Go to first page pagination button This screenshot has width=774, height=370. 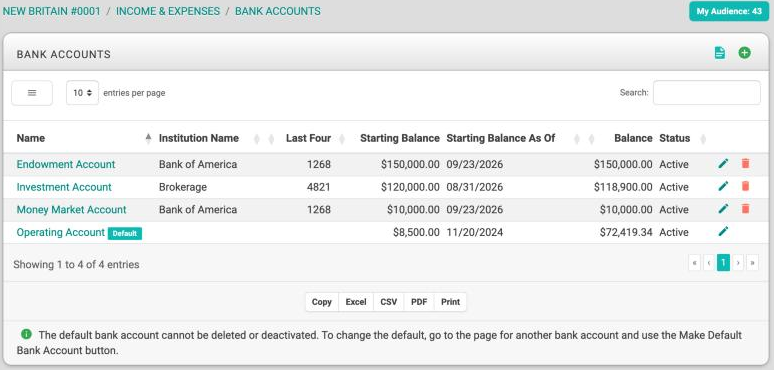pyautogui.click(x=695, y=263)
